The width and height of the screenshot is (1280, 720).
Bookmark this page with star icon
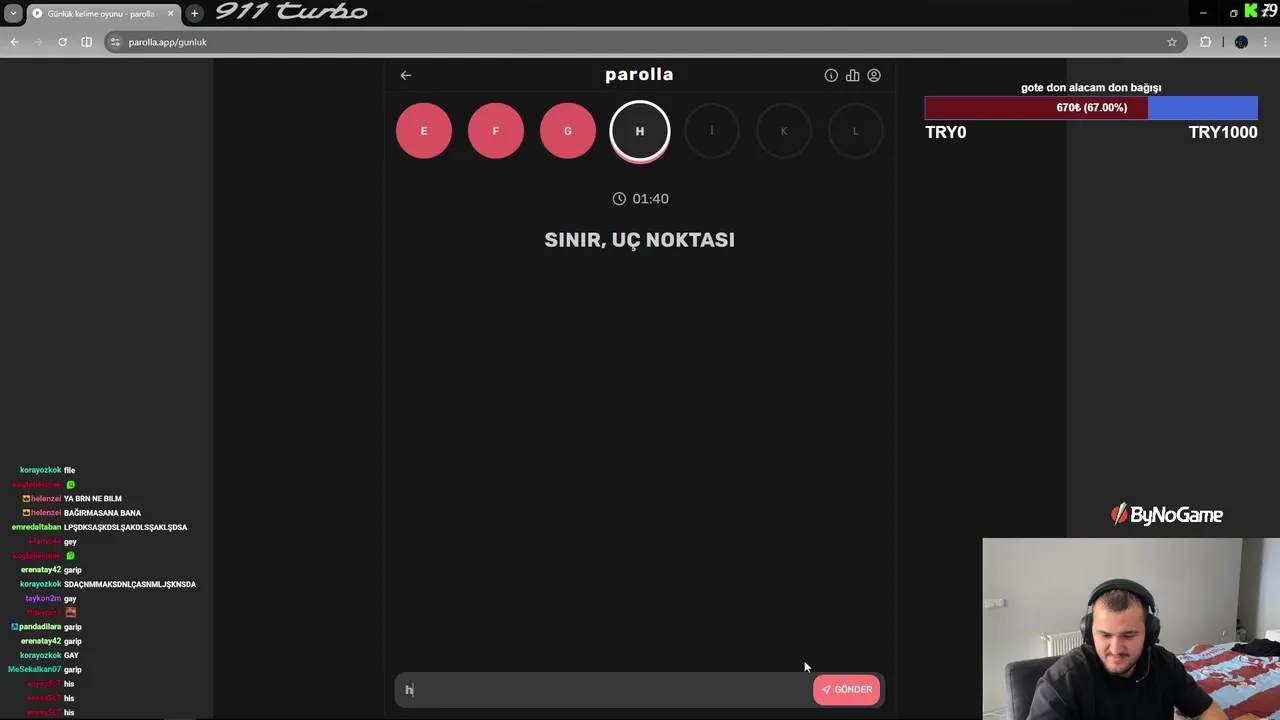coord(1172,42)
